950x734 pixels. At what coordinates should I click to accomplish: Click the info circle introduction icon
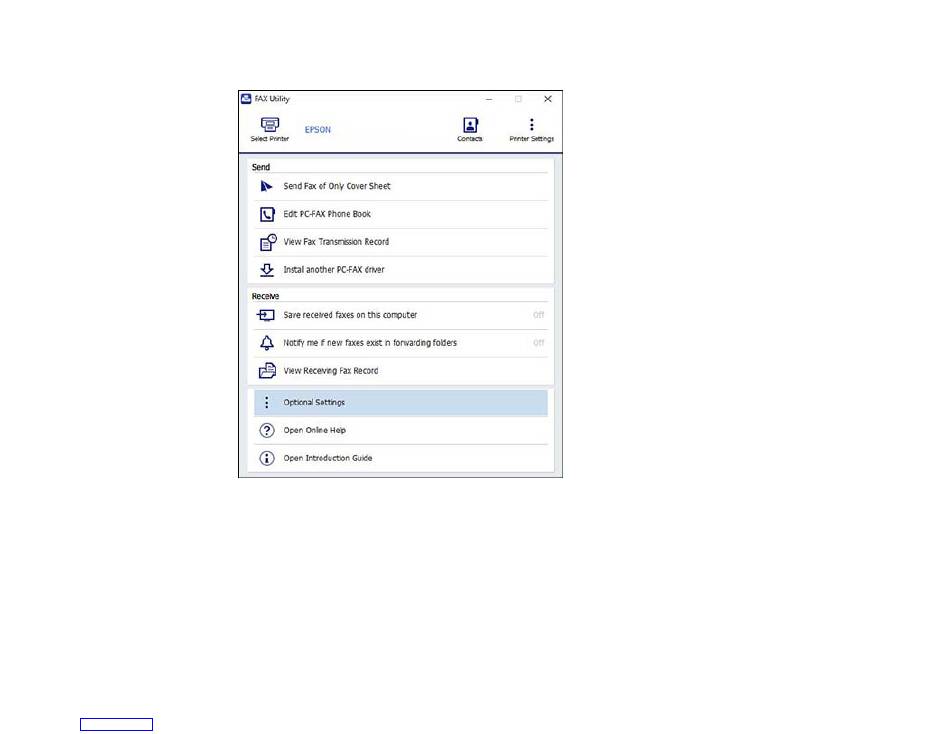point(267,458)
